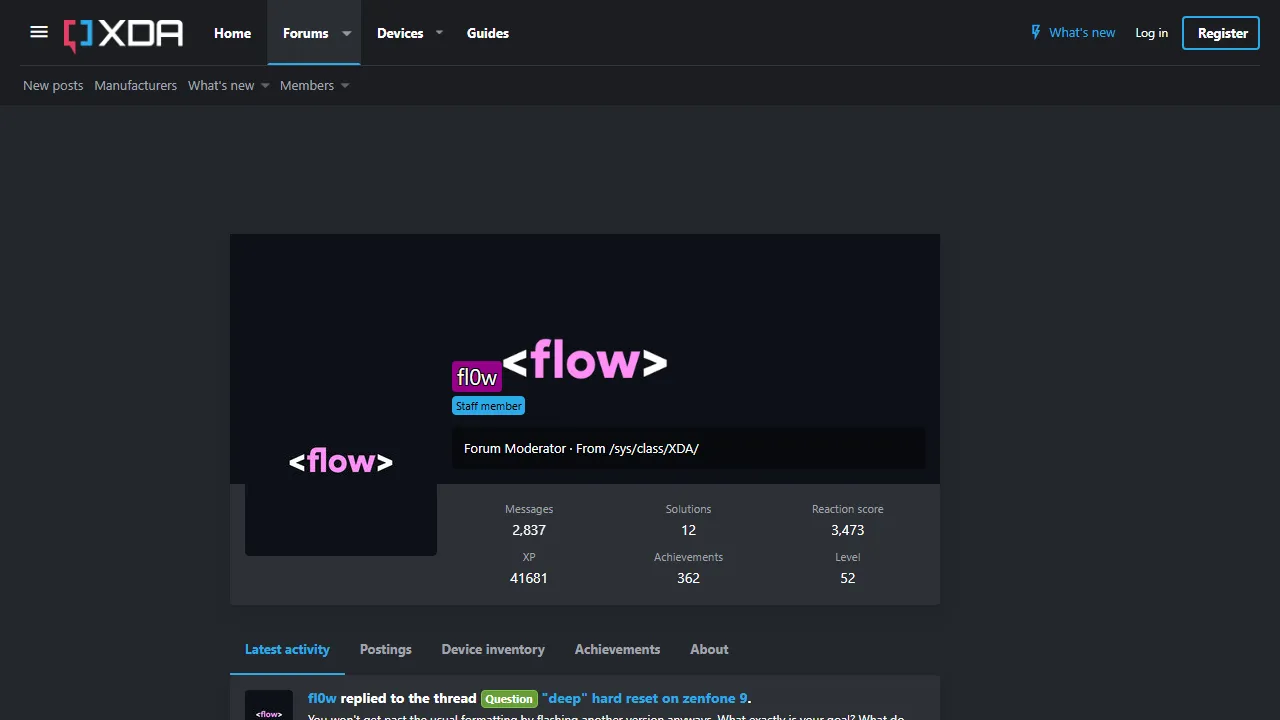Open the Manufacturers link
This screenshot has width=1280, height=720.
[135, 86]
